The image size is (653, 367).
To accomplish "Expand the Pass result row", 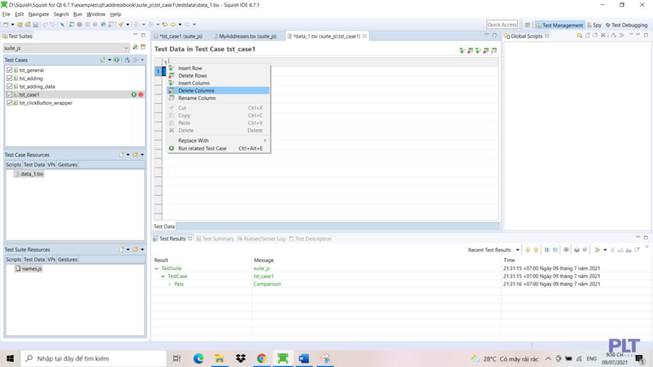I will [169, 284].
